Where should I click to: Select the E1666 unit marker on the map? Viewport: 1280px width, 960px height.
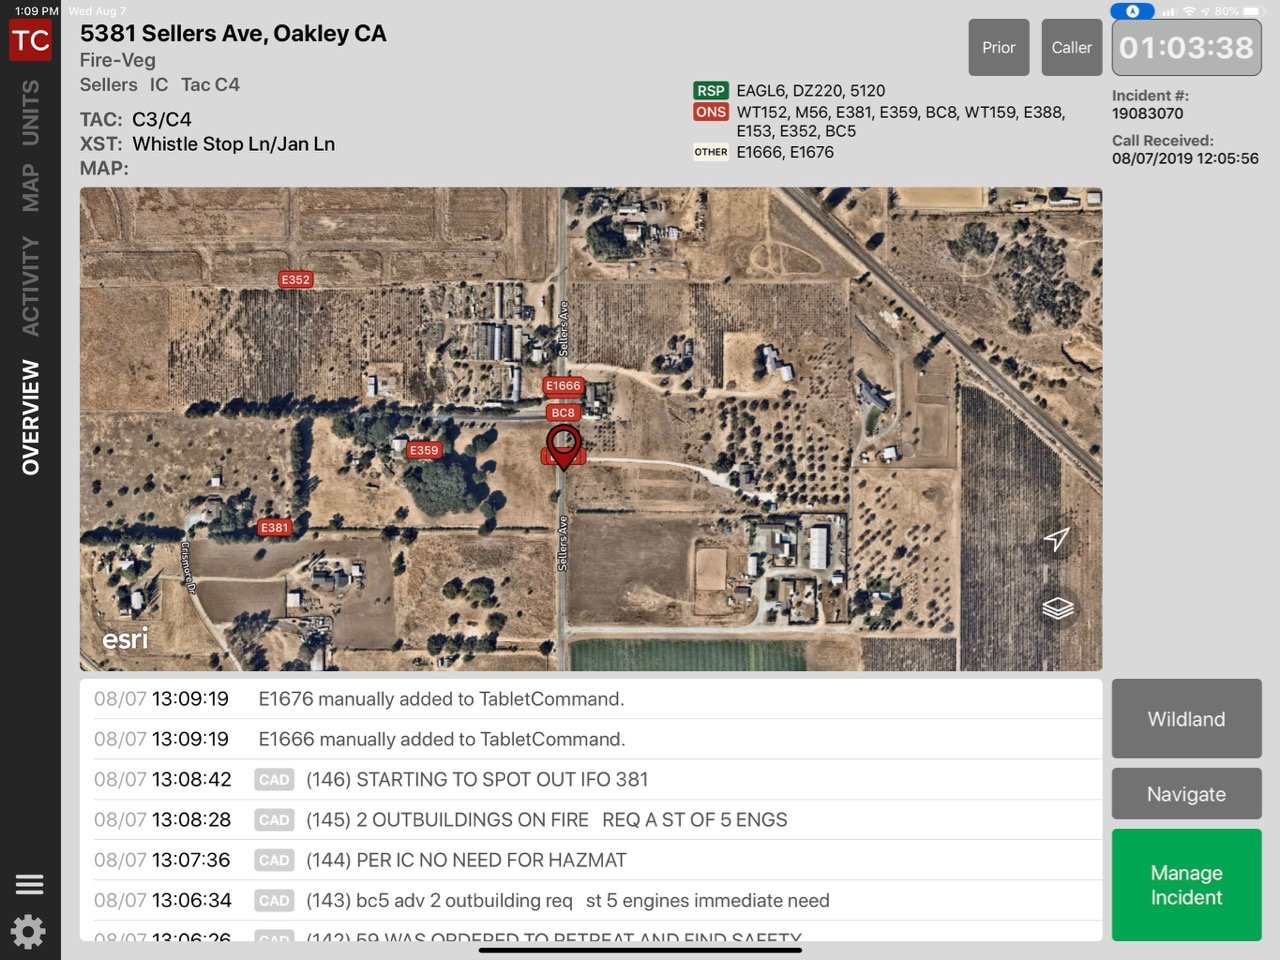(562, 385)
